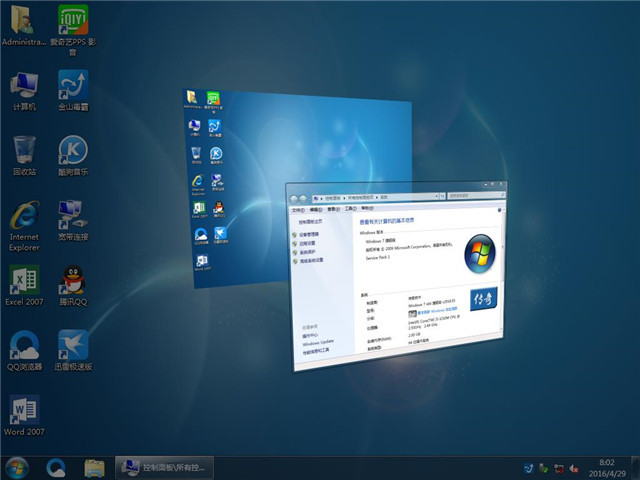Open the Recycle Bin (回收站)

(x=25, y=150)
